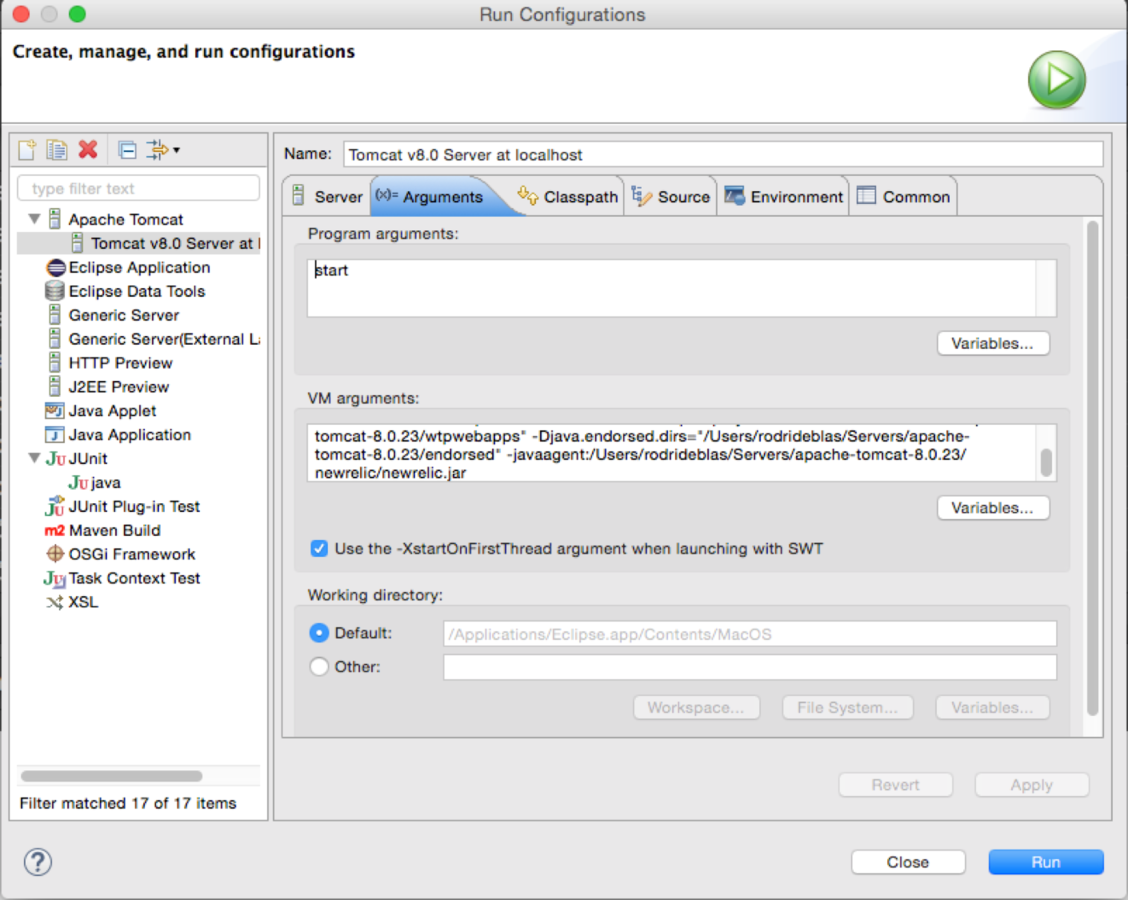This screenshot has width=1128, height=900.
Task: Click the default working directory path field
Action: pos(750,634)
